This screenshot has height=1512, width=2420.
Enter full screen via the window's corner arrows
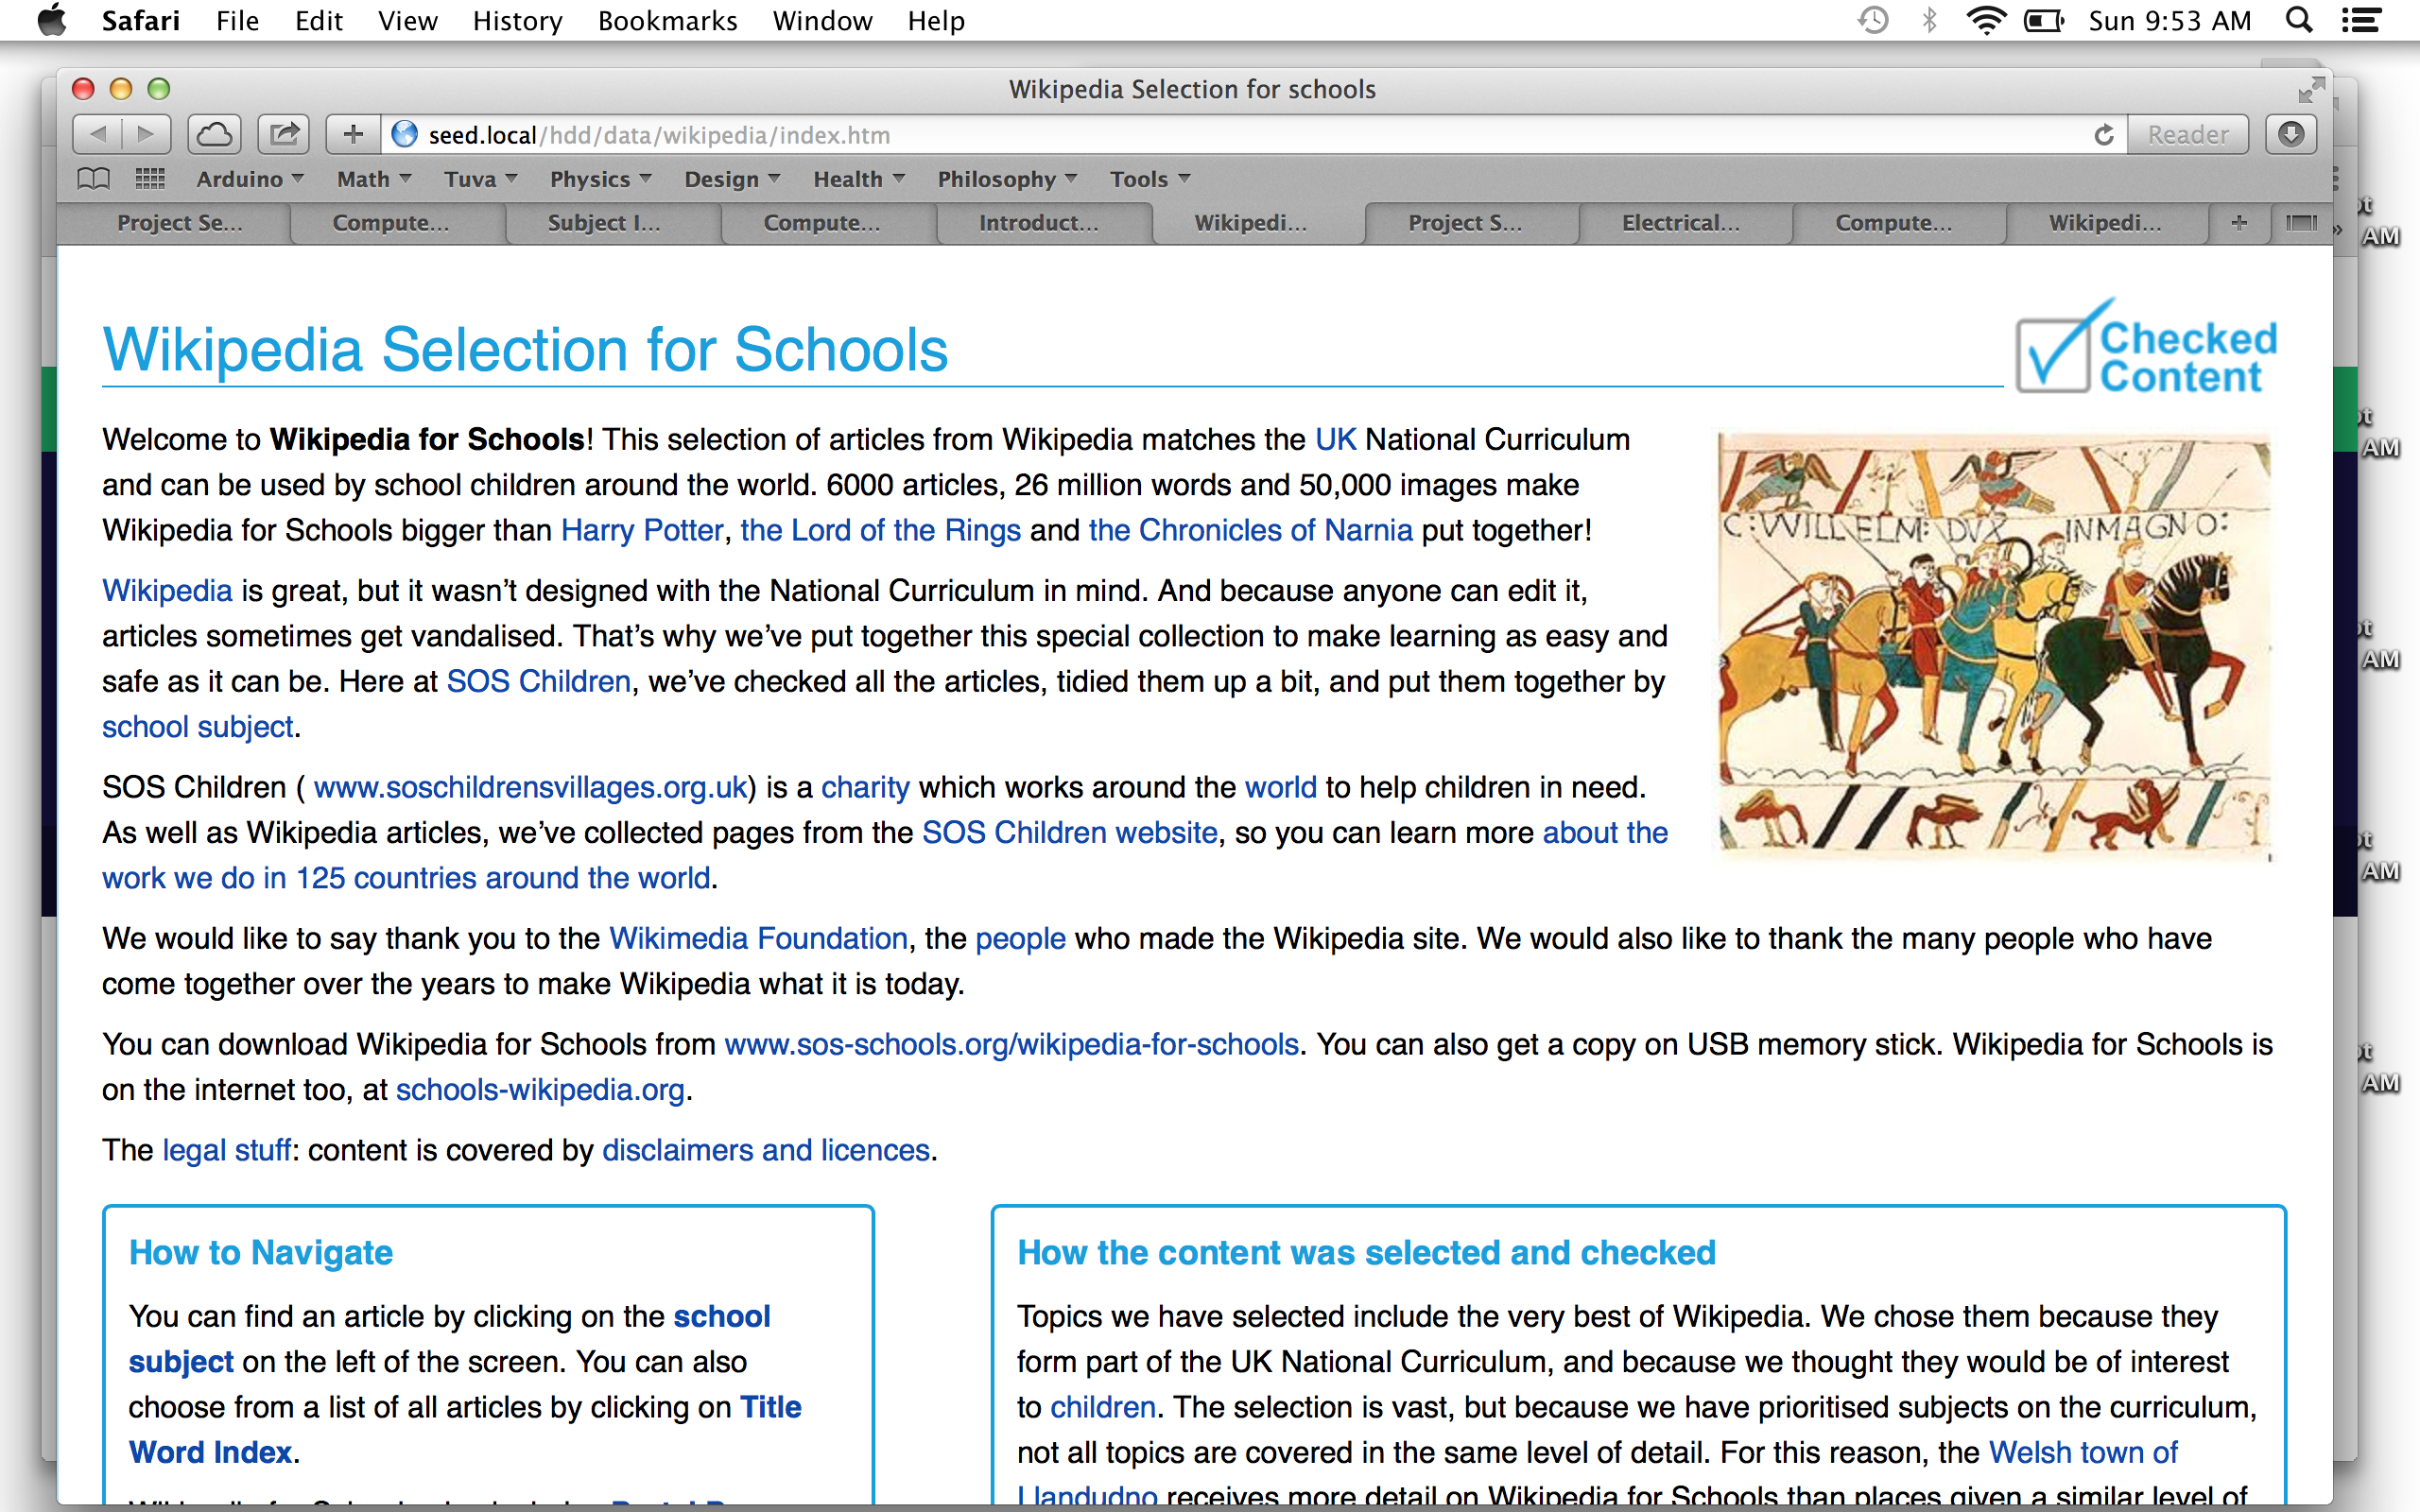coord(2310,90)
